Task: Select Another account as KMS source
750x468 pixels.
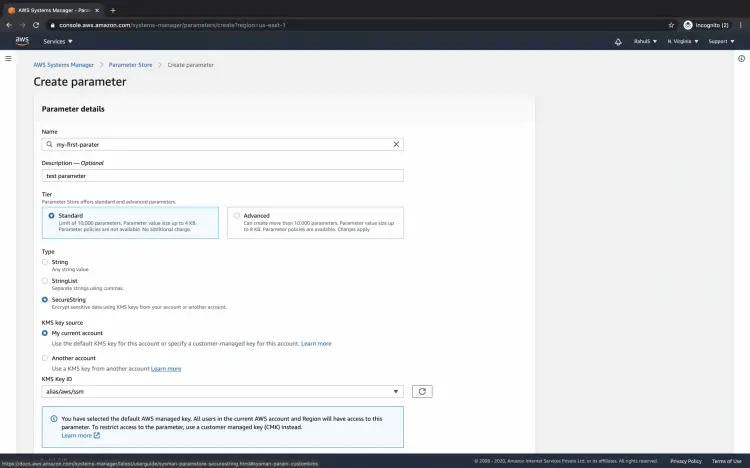Action: tap(45, 358)
